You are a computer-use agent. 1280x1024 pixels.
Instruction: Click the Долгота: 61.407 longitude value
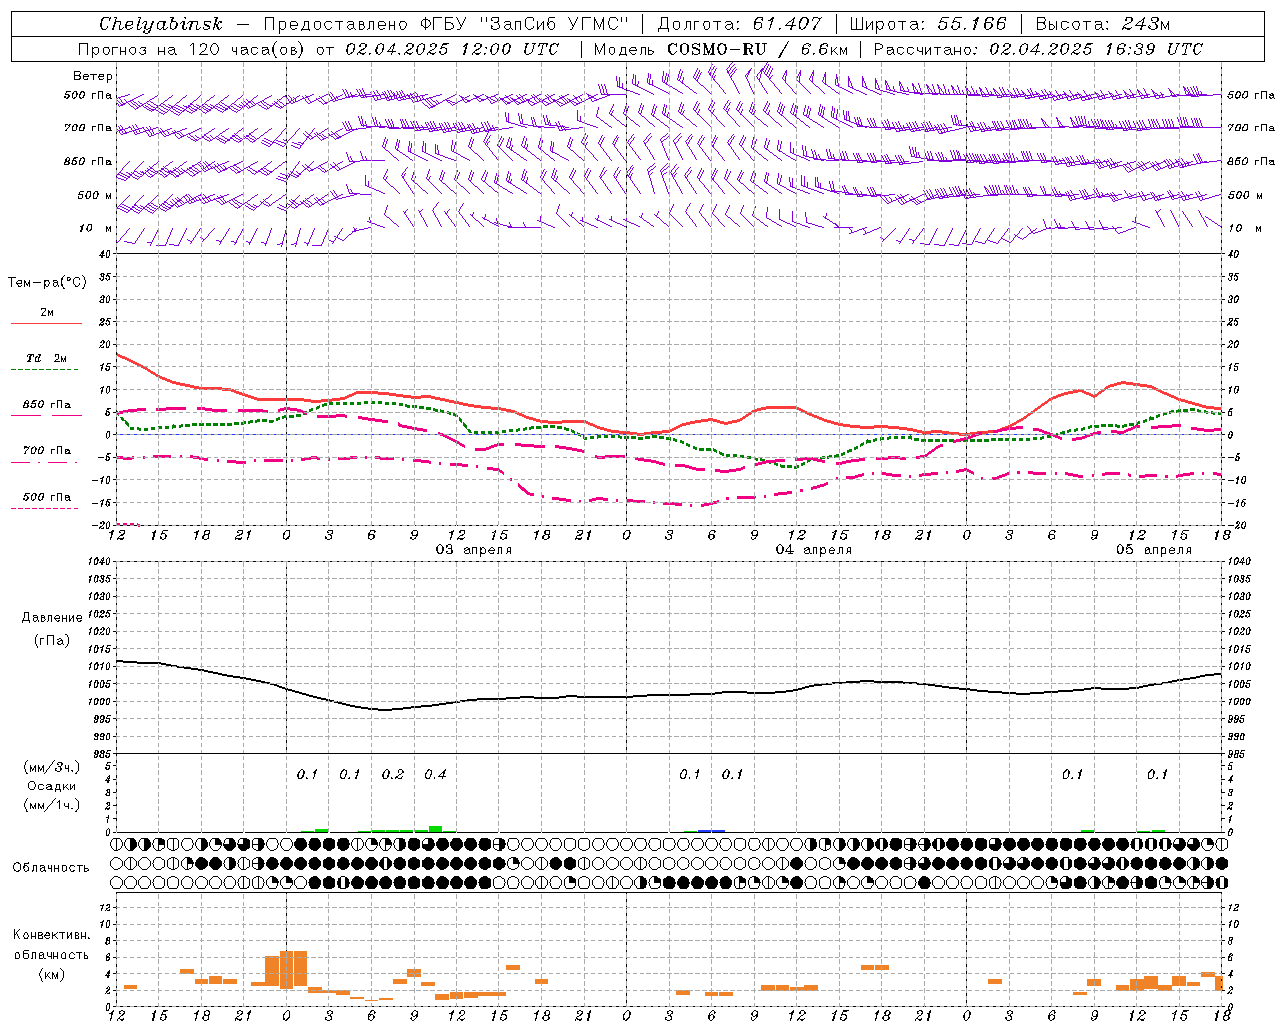tap(739, 24)
